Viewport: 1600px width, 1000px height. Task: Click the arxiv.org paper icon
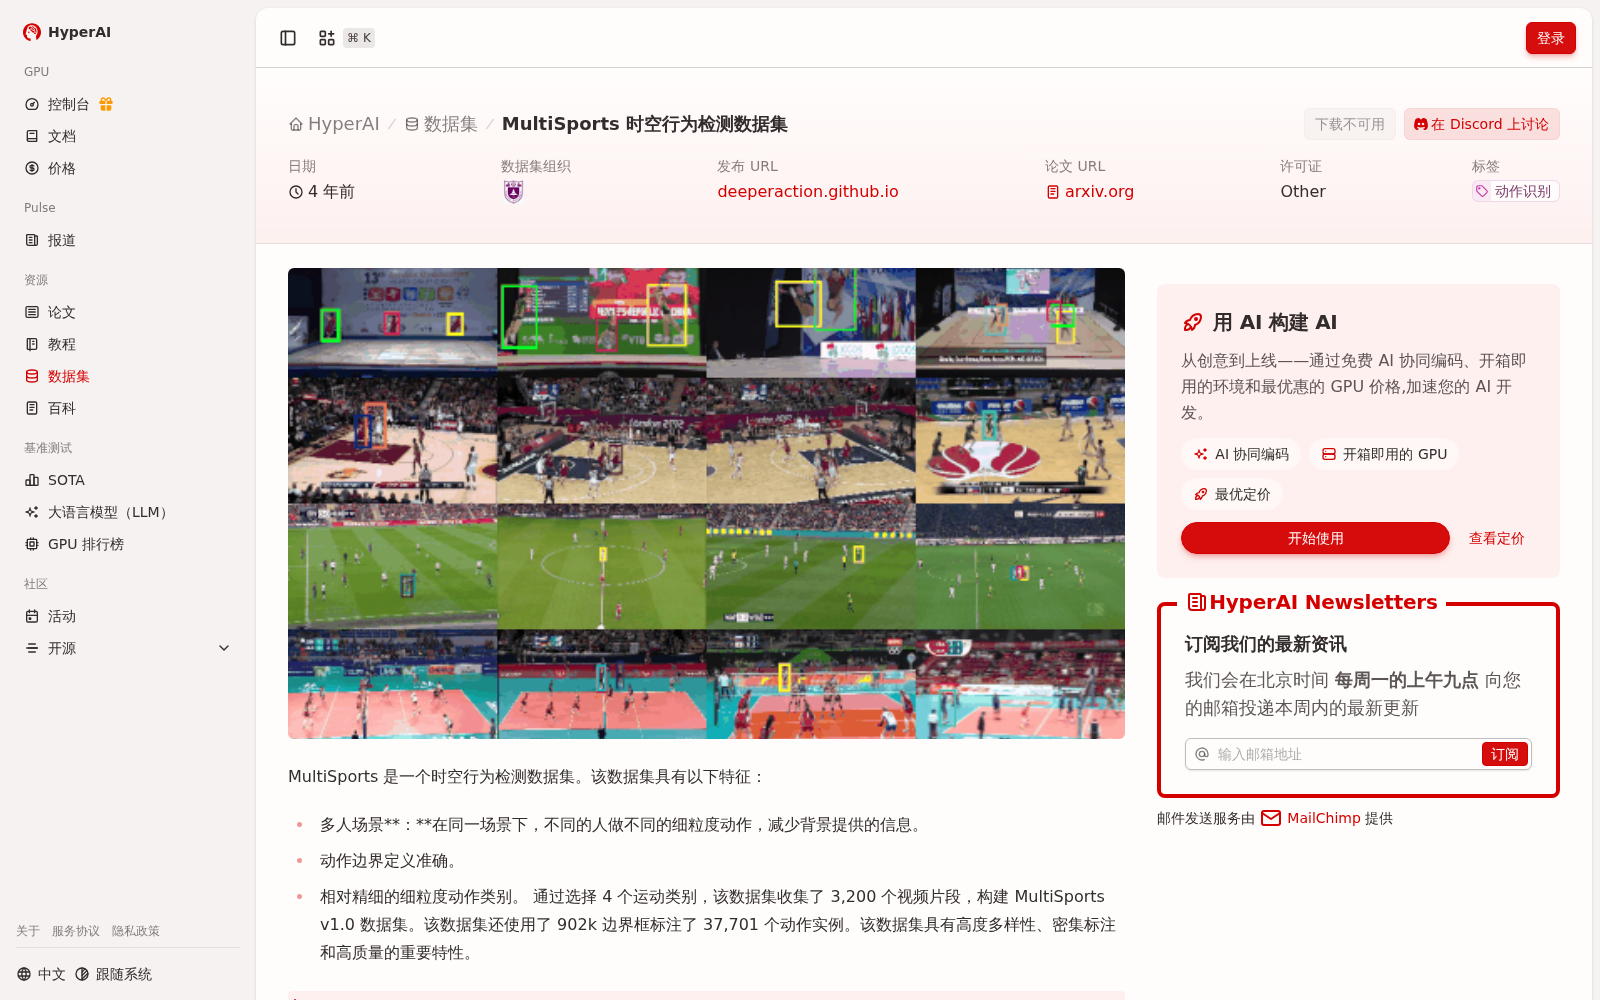pyautogui.click(x=1053, y=192)
